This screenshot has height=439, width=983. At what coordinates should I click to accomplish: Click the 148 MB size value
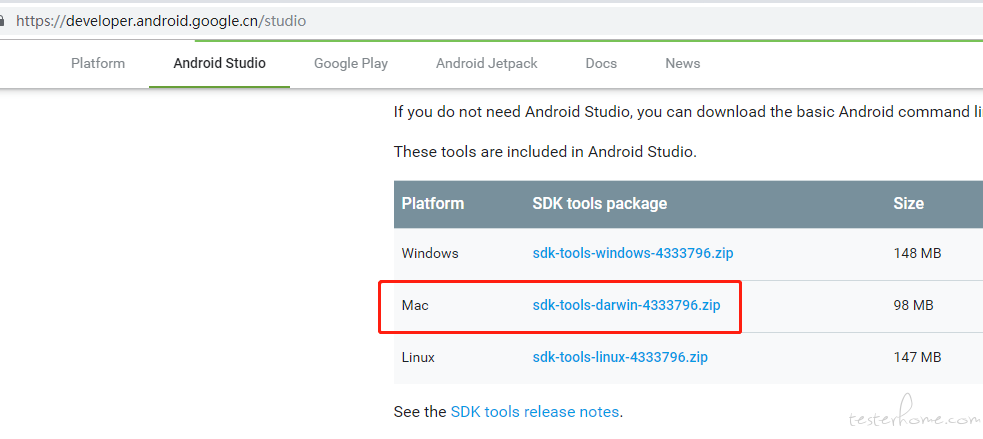[917, 253]
